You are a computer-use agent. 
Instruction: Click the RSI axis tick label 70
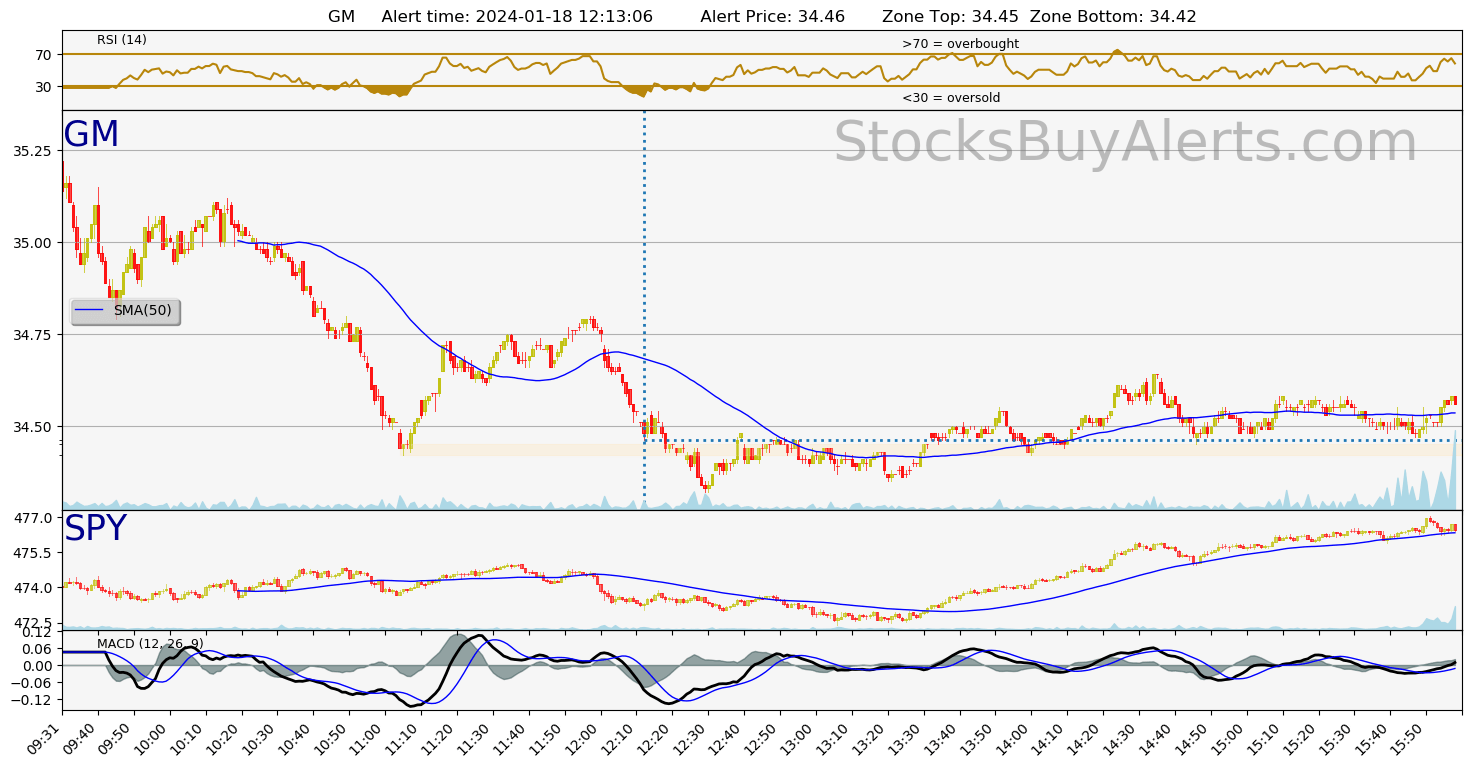pos(43,54)
